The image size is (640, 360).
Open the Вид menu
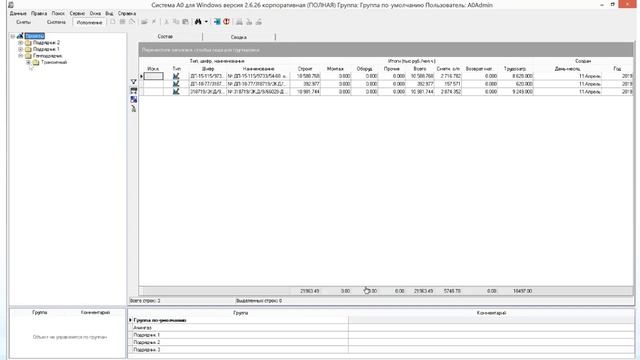pos(109,13)
